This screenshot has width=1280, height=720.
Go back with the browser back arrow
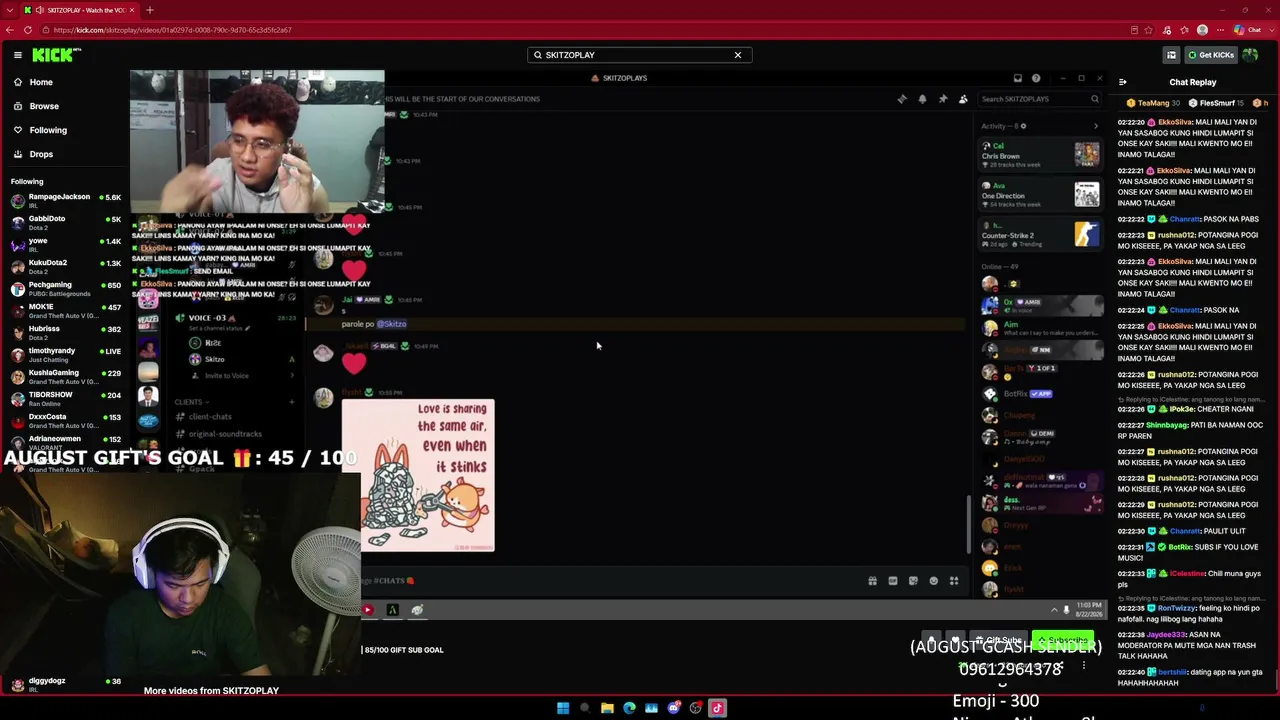10,30
